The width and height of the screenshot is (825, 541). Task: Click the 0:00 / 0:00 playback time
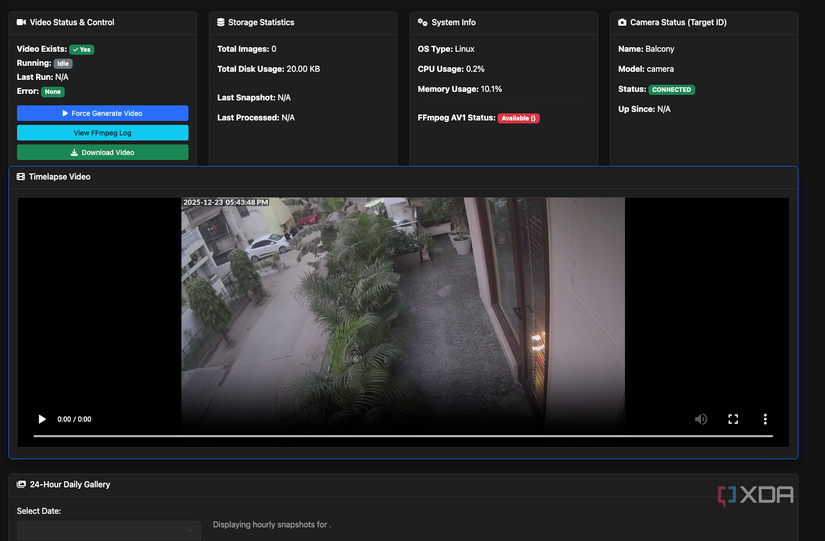coord(74,419)
